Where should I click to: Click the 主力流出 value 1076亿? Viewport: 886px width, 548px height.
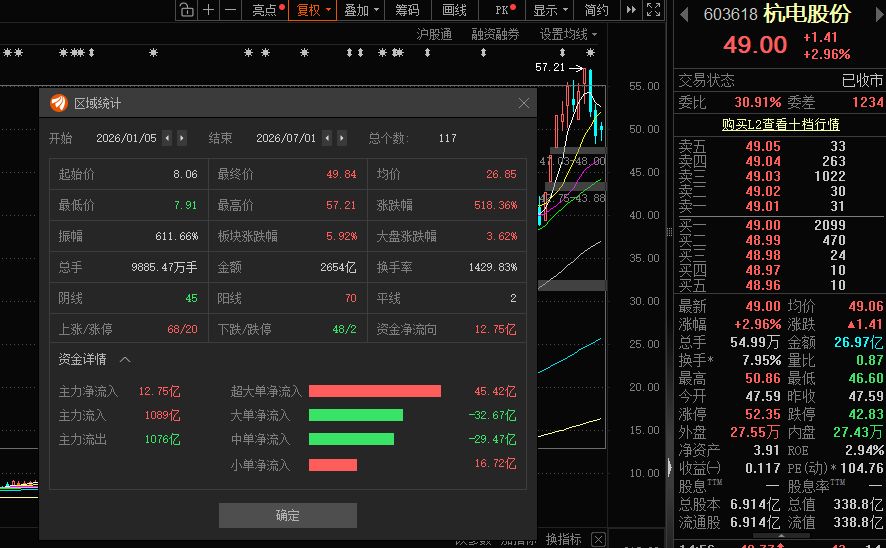pyautogui.click(x=162, y=439)
